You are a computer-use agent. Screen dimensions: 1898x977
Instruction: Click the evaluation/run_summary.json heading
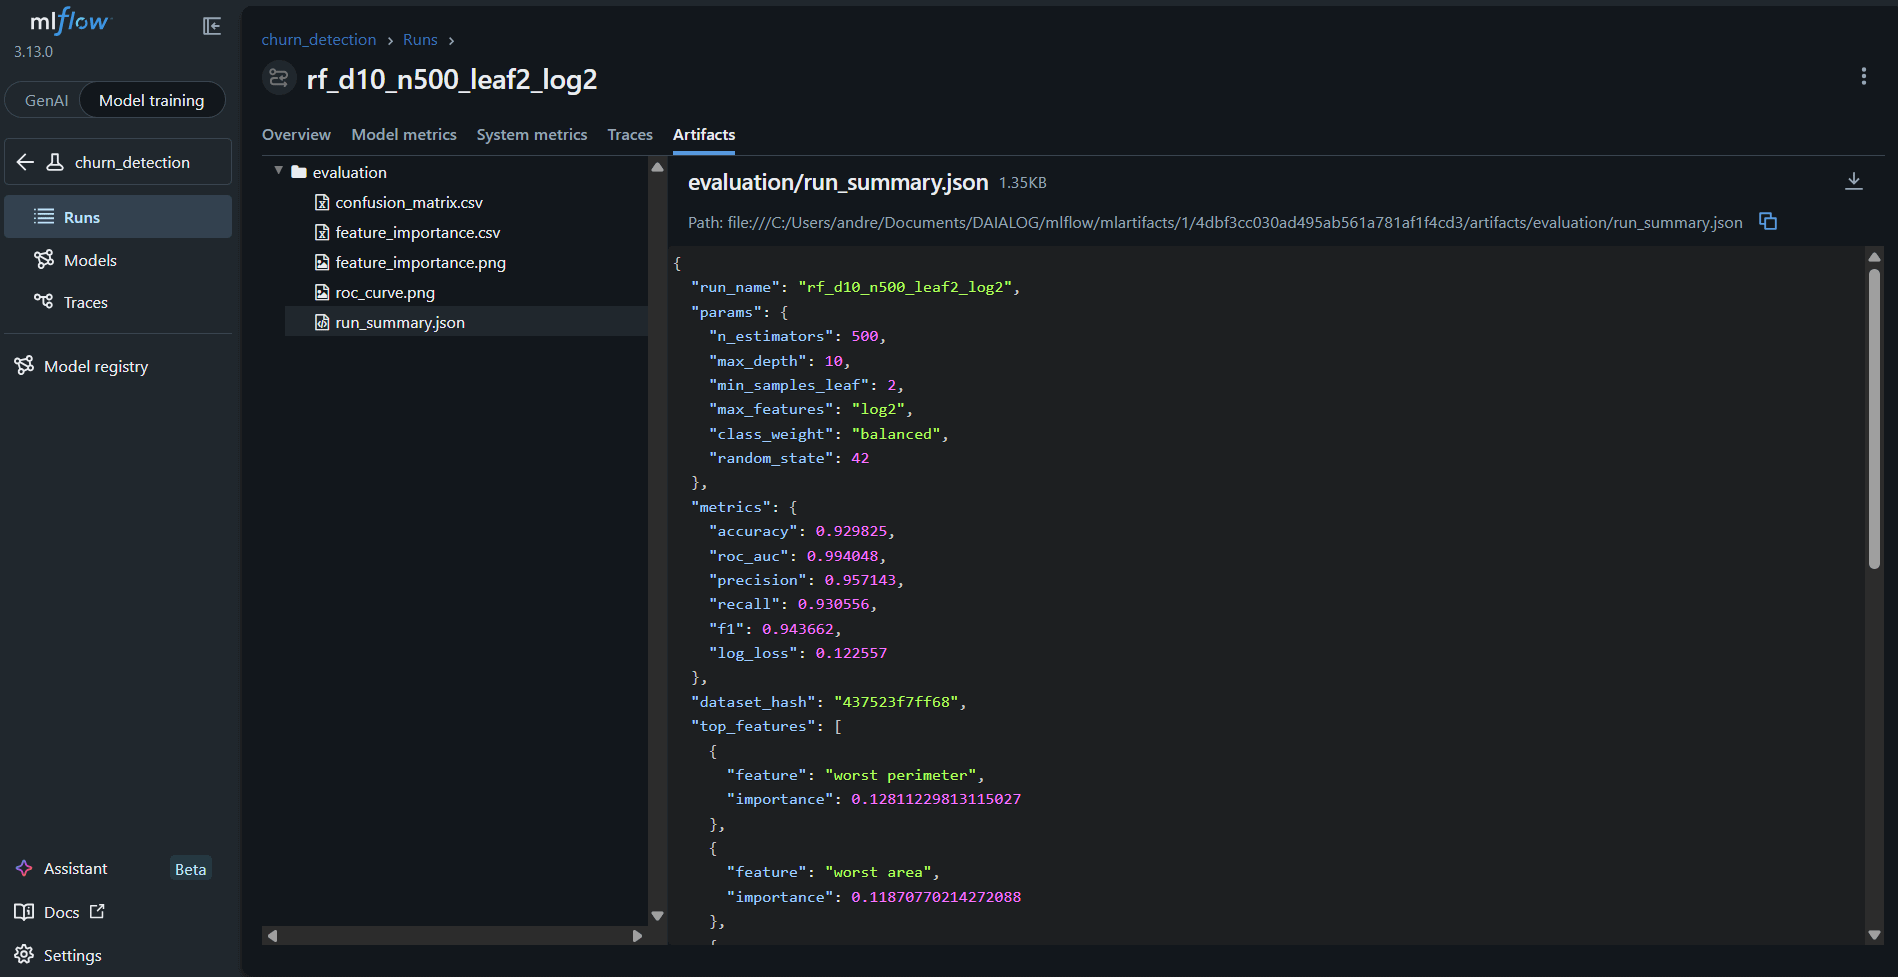tap(838, 182)
